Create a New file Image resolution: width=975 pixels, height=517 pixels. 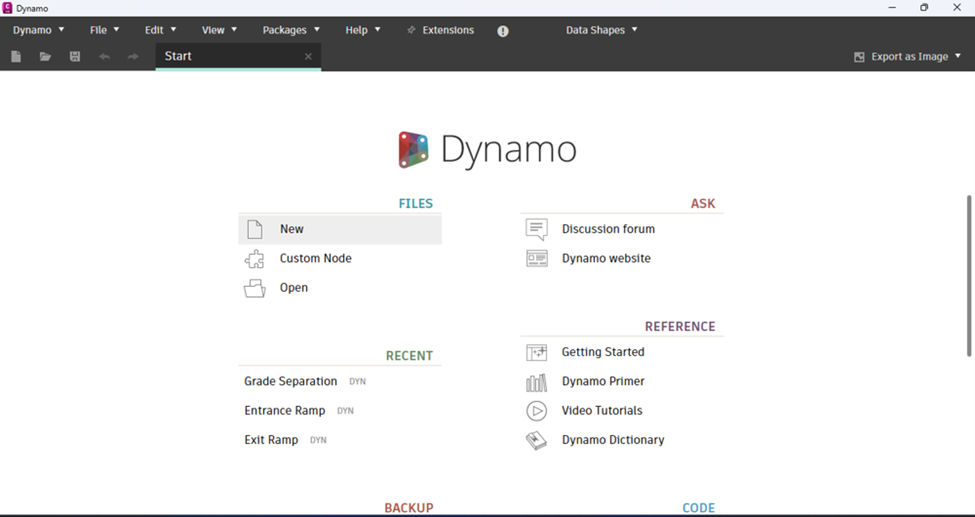tap(340, 229)
